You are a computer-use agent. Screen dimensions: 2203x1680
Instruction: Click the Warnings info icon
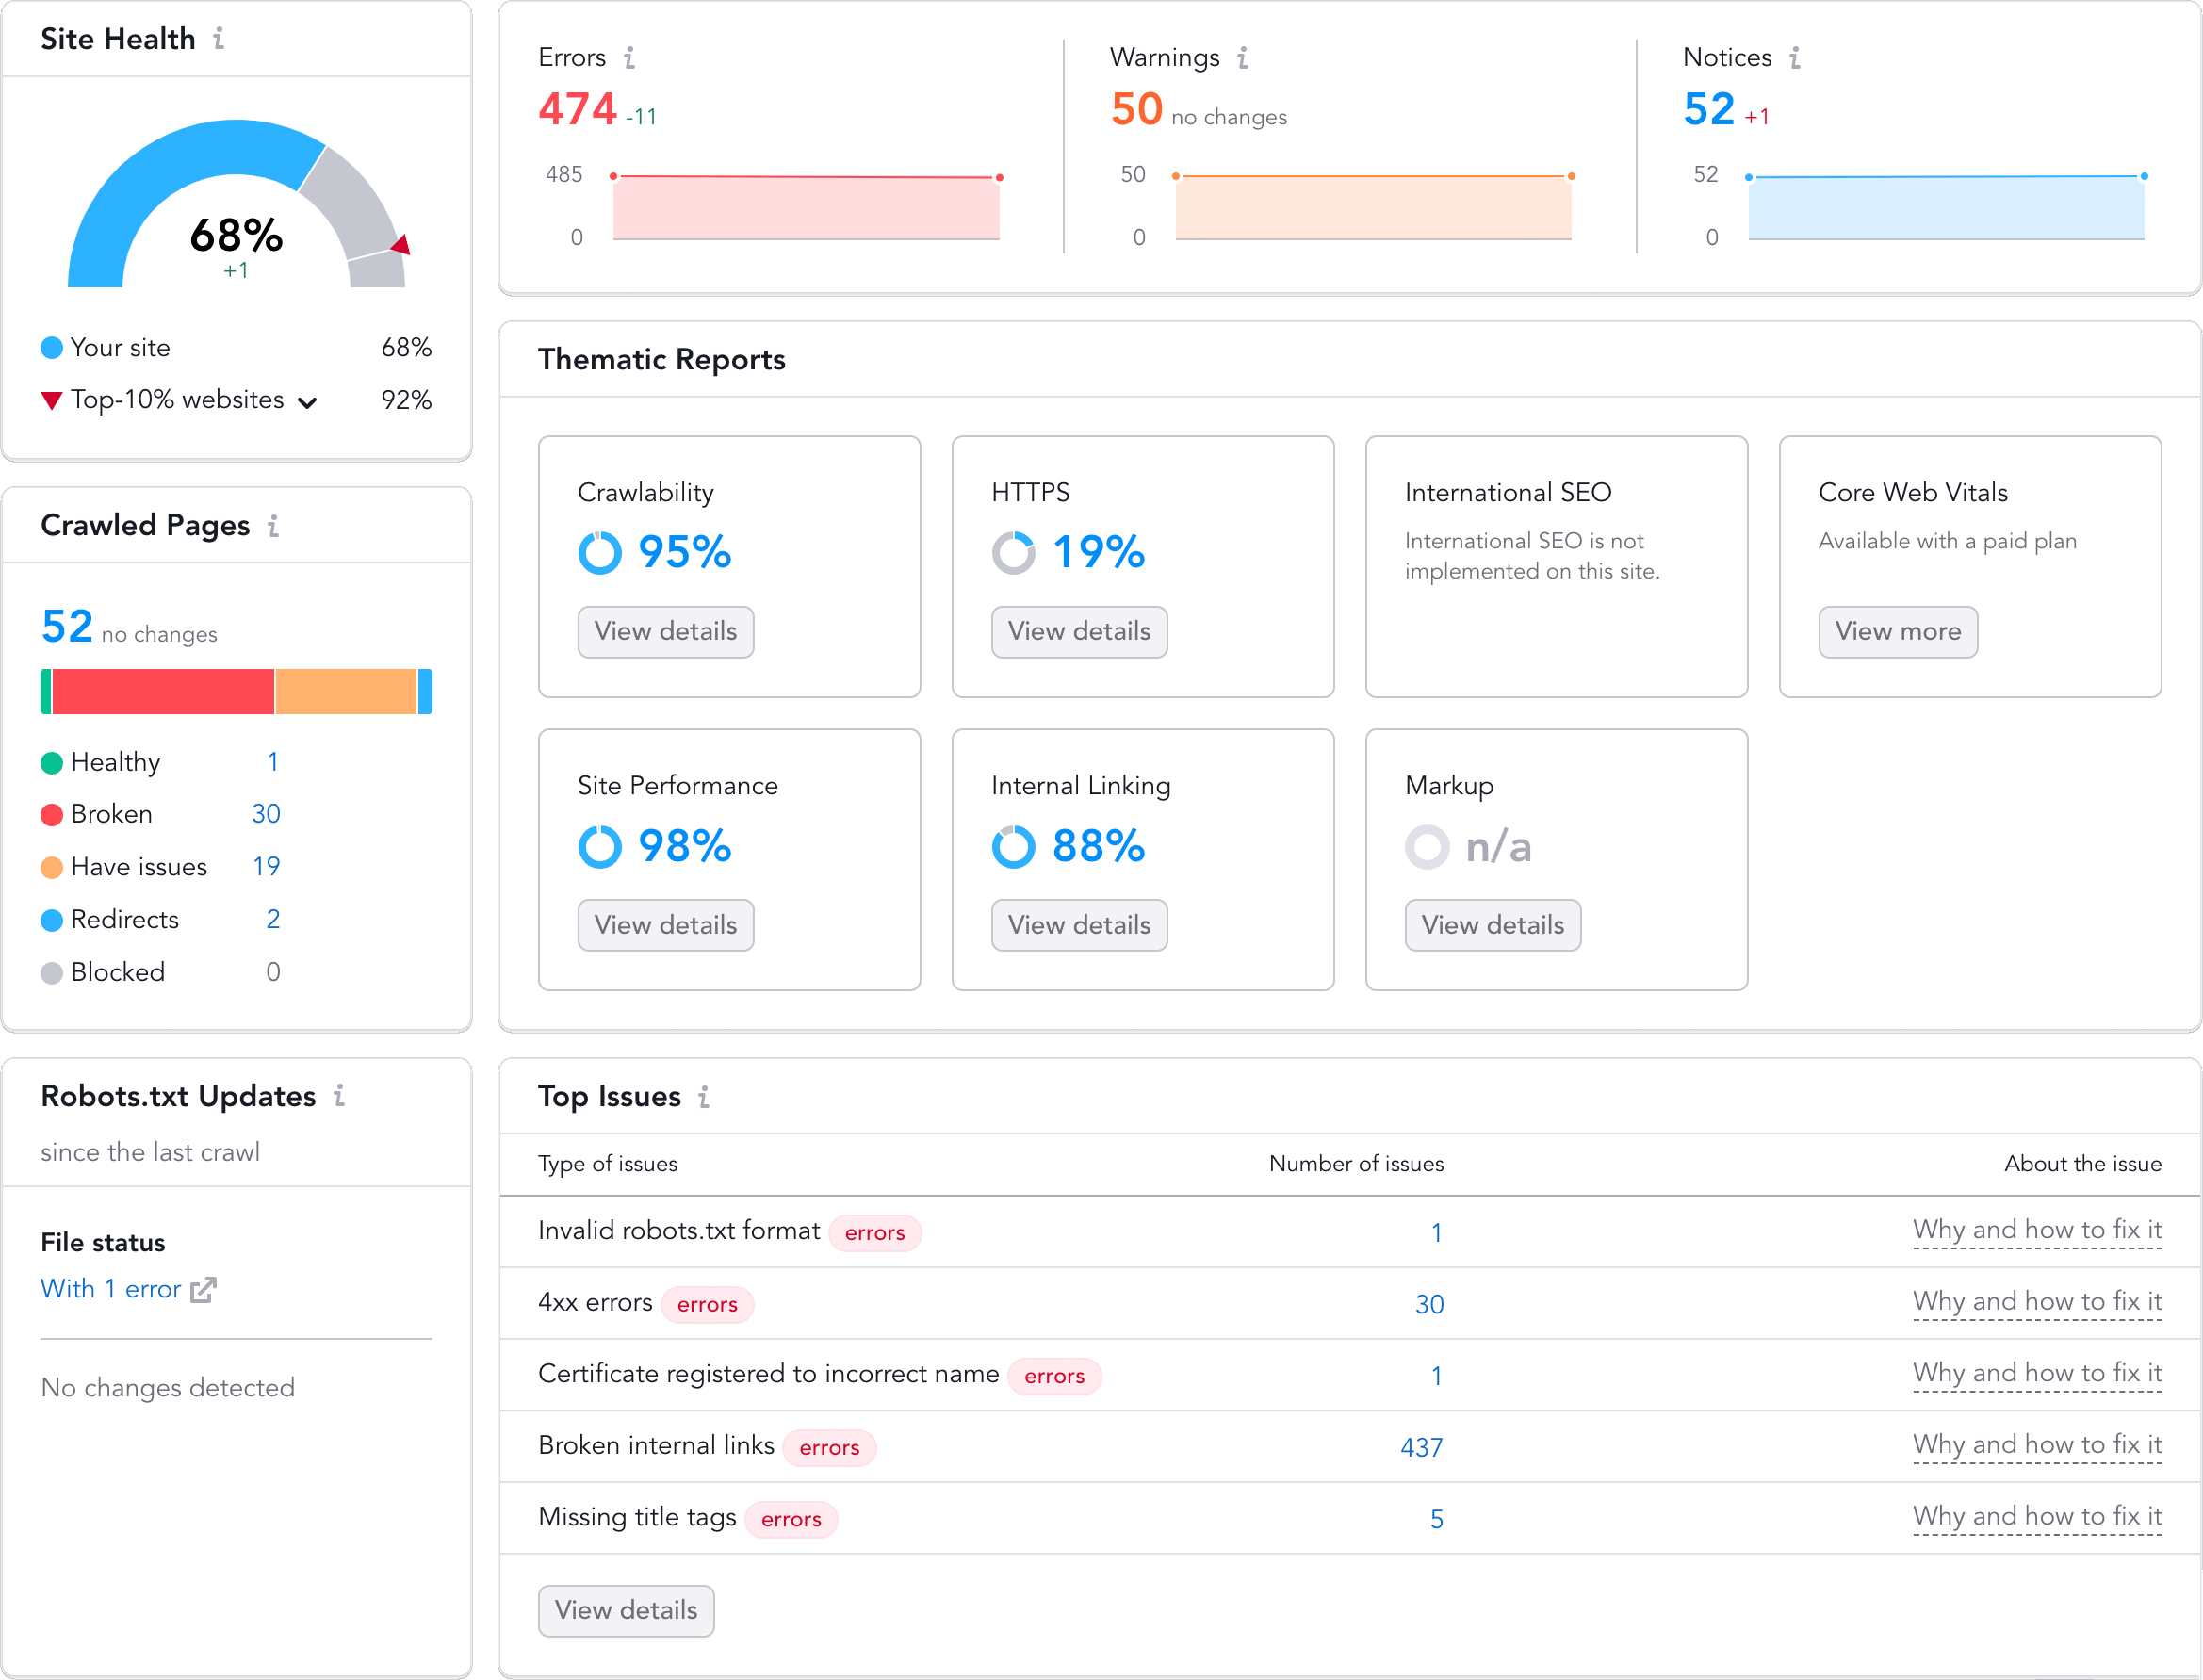click(1242, 58)
